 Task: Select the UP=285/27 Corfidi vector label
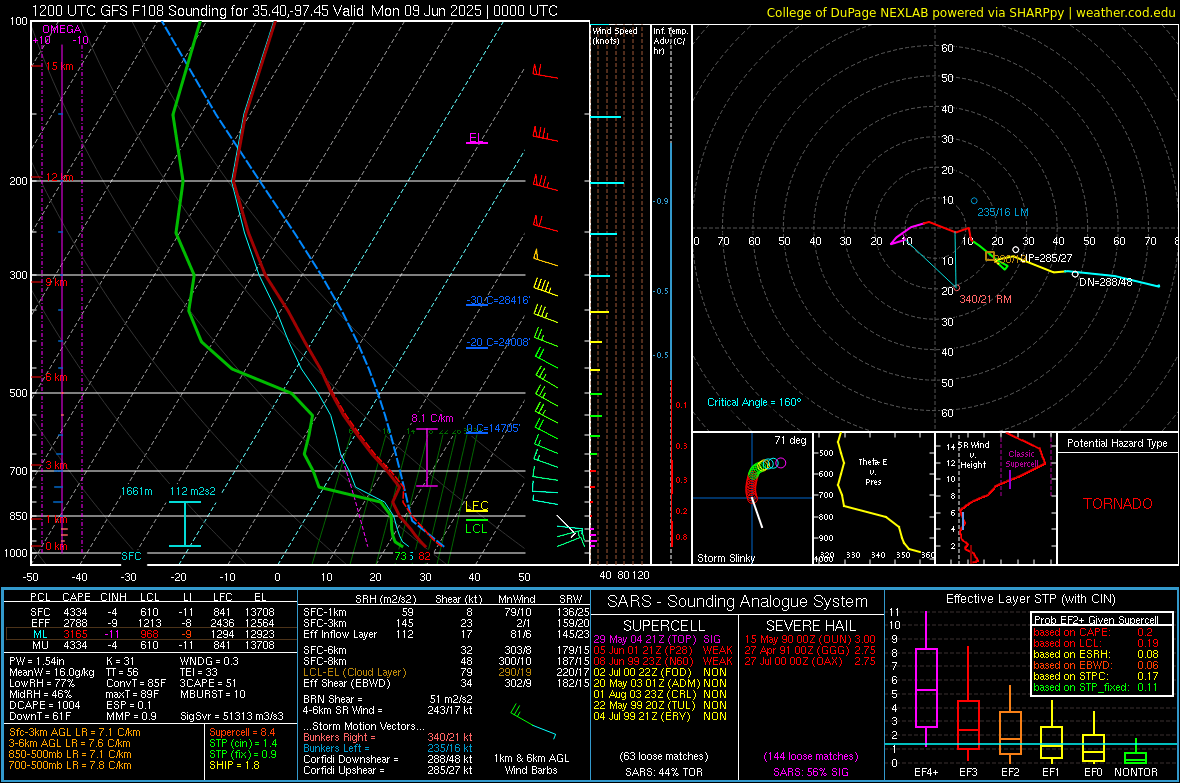click(1046, 258)
